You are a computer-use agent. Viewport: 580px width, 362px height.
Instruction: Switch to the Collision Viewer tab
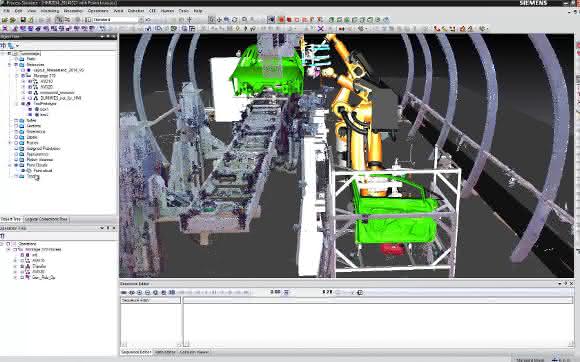tap(194, 352)
